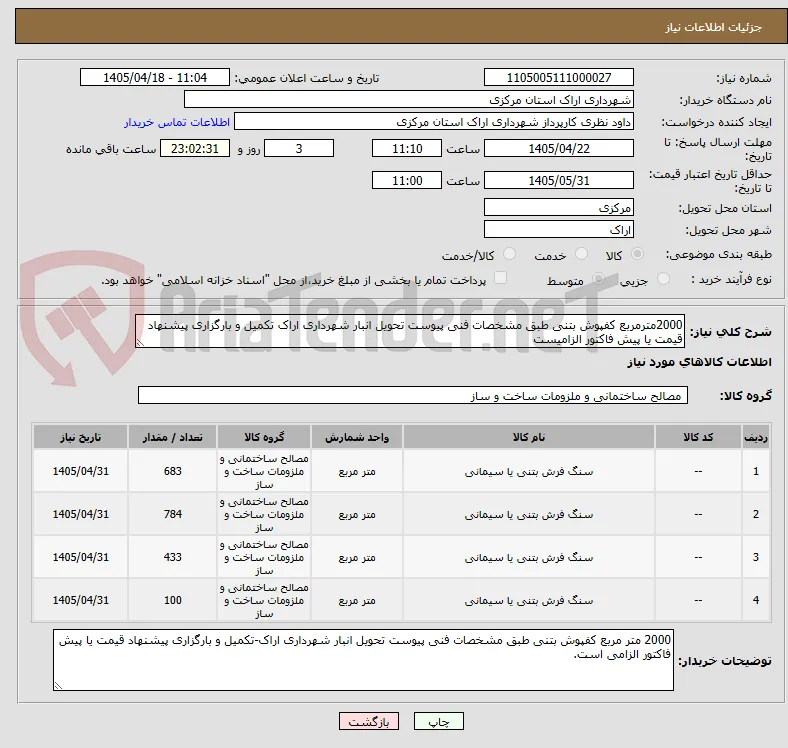Image resolution: width=788 pixels, height=748 pixels.
Task: Click the متر مربع unit in row 2
Action: tap(357, 515)
